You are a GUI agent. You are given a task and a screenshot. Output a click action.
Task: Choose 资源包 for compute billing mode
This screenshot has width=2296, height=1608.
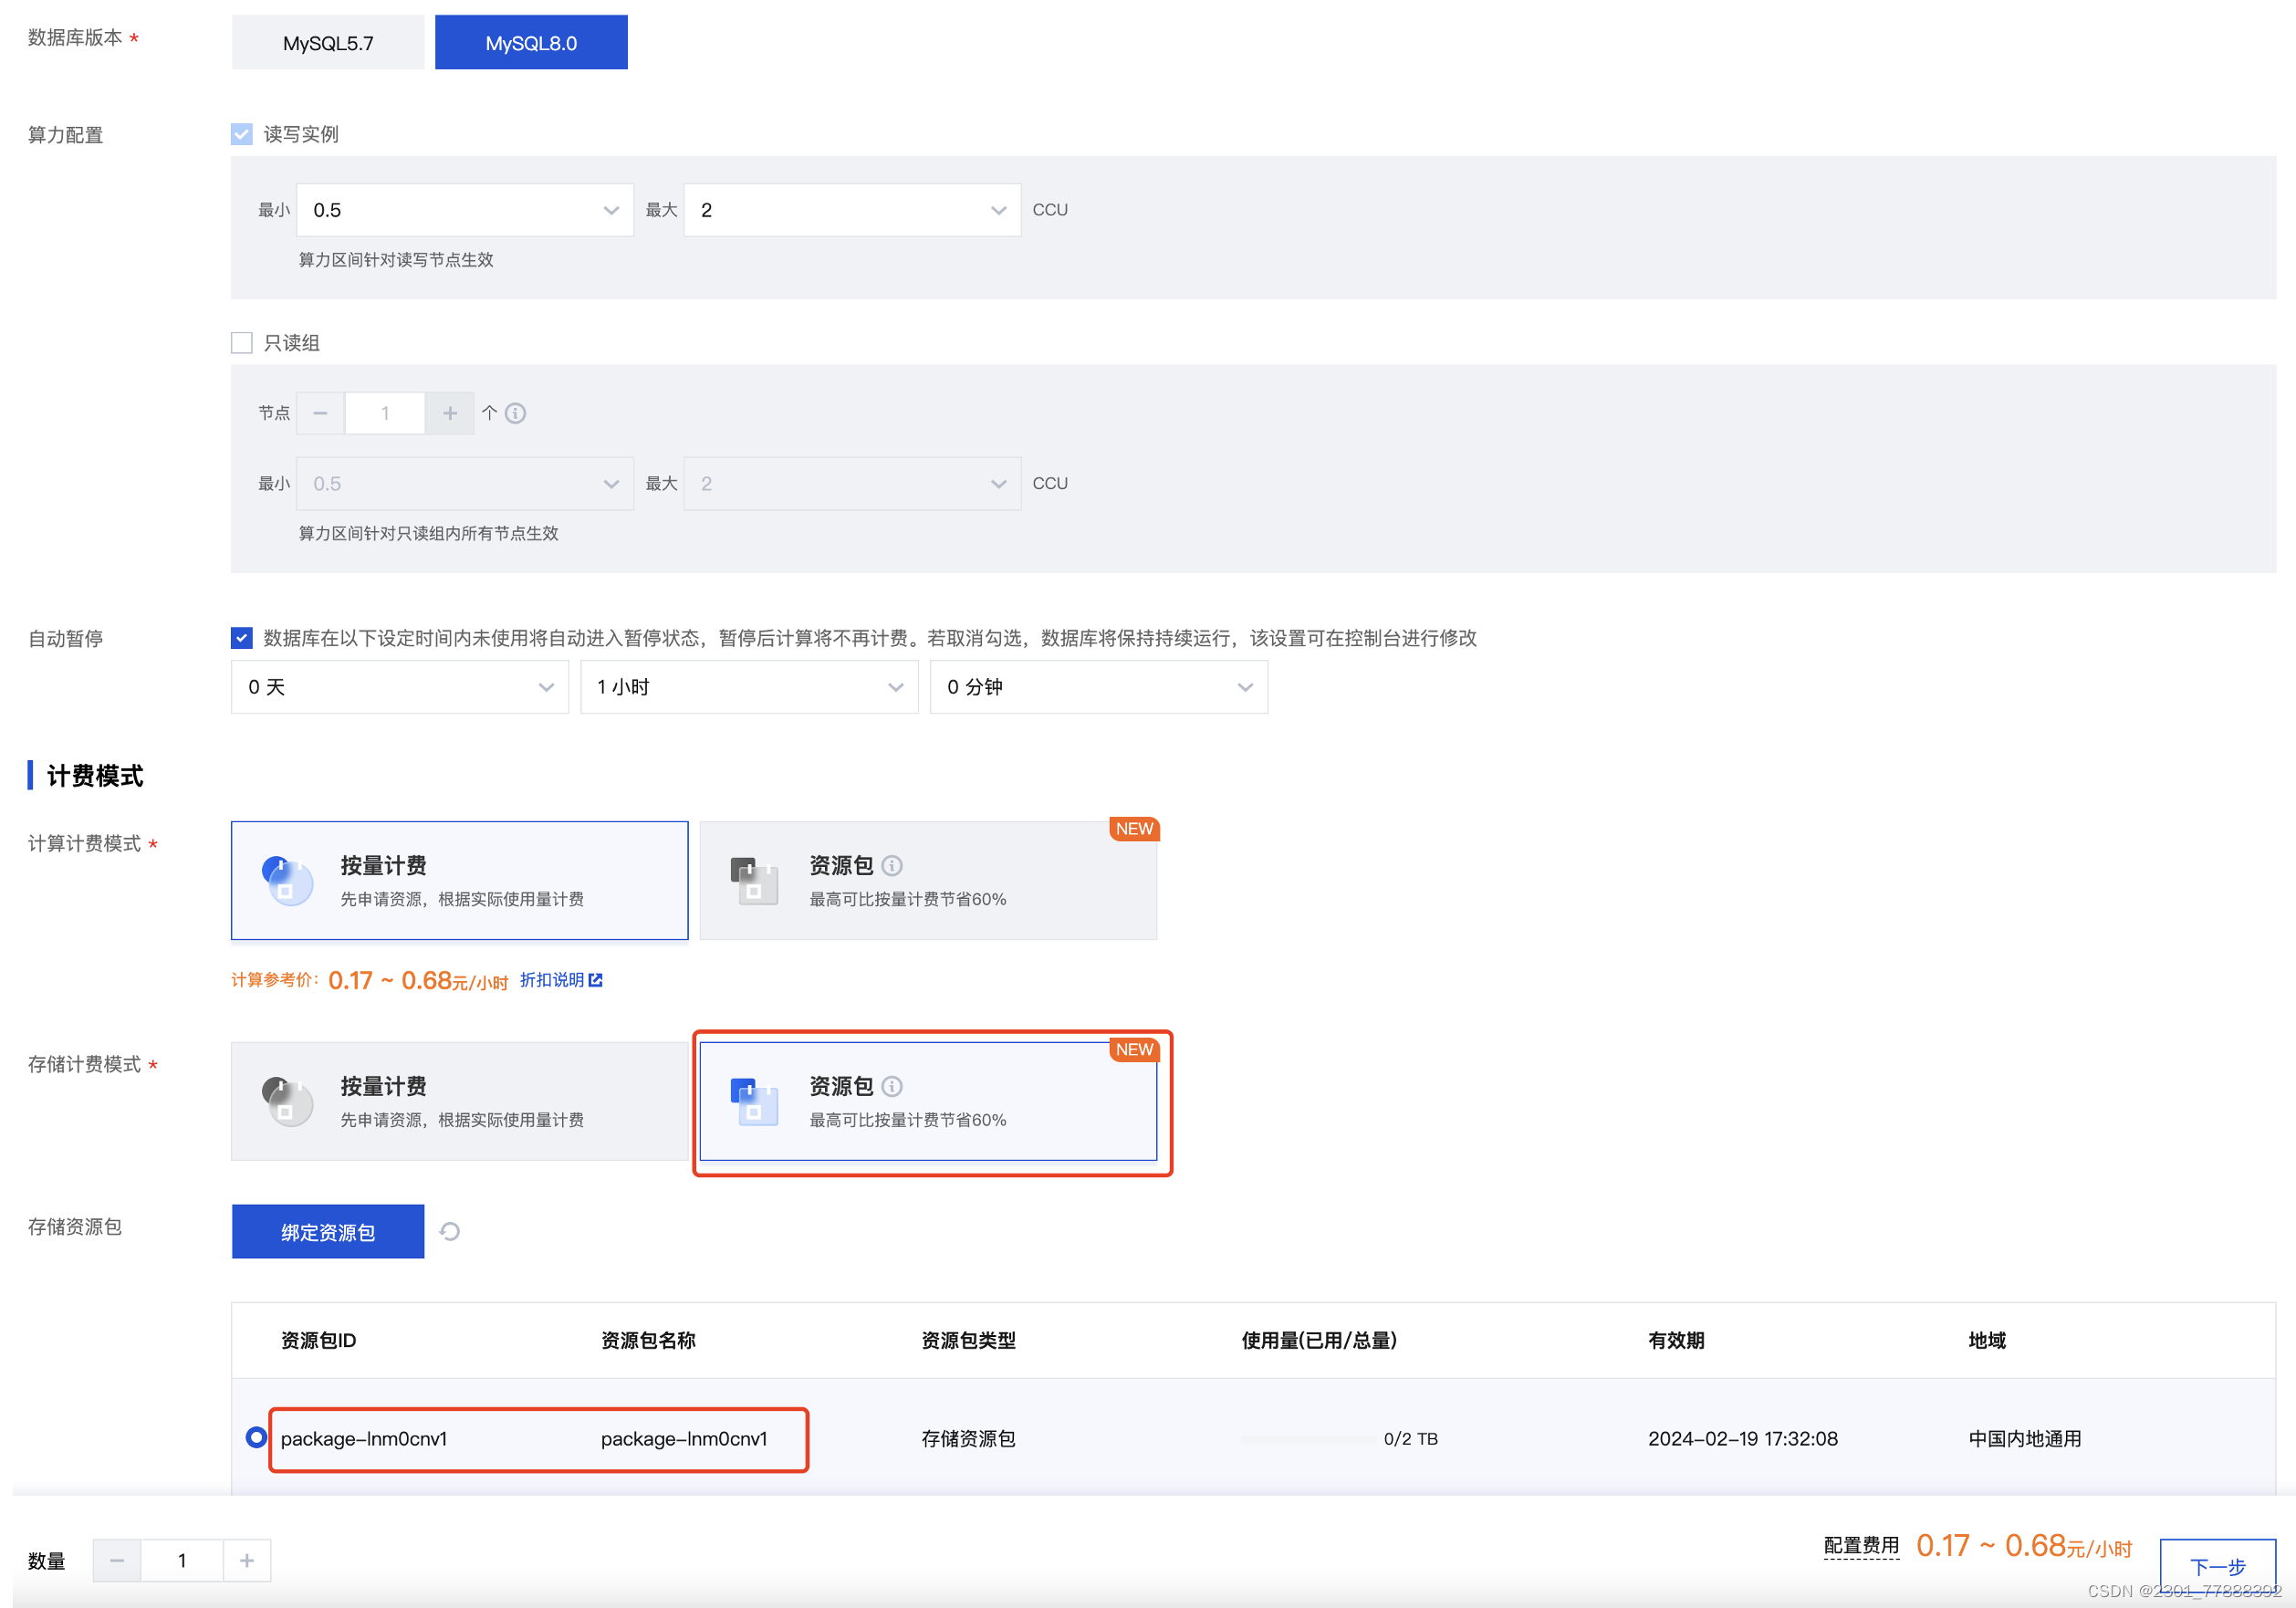click(928, 881)
